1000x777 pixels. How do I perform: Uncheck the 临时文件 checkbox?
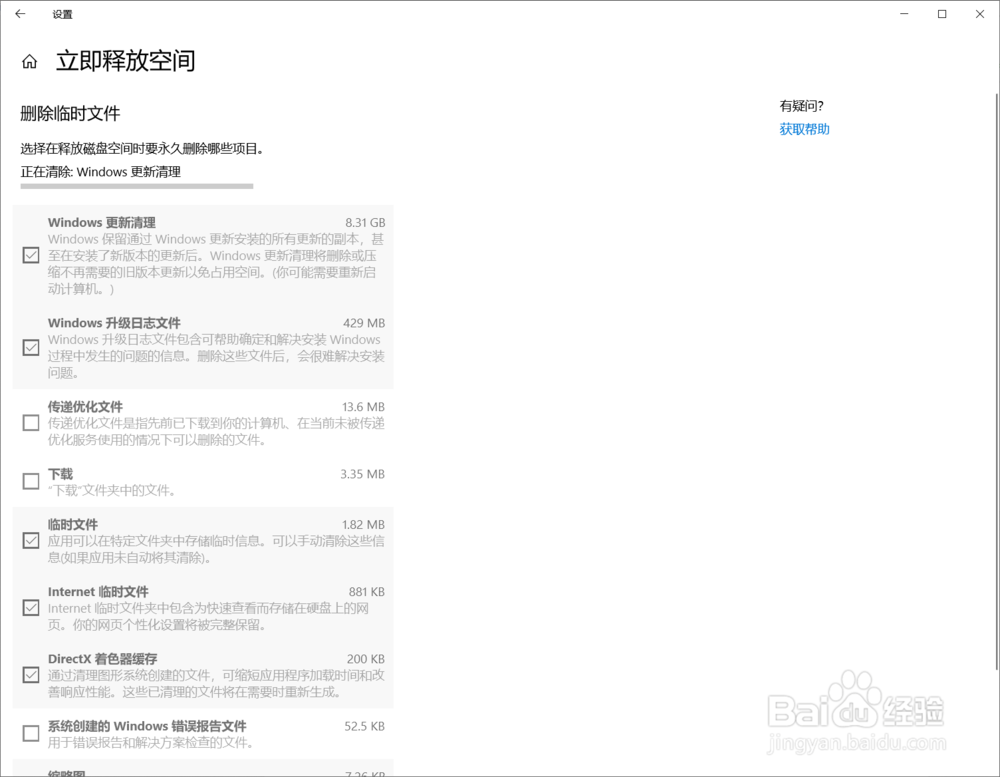point(31,540)
